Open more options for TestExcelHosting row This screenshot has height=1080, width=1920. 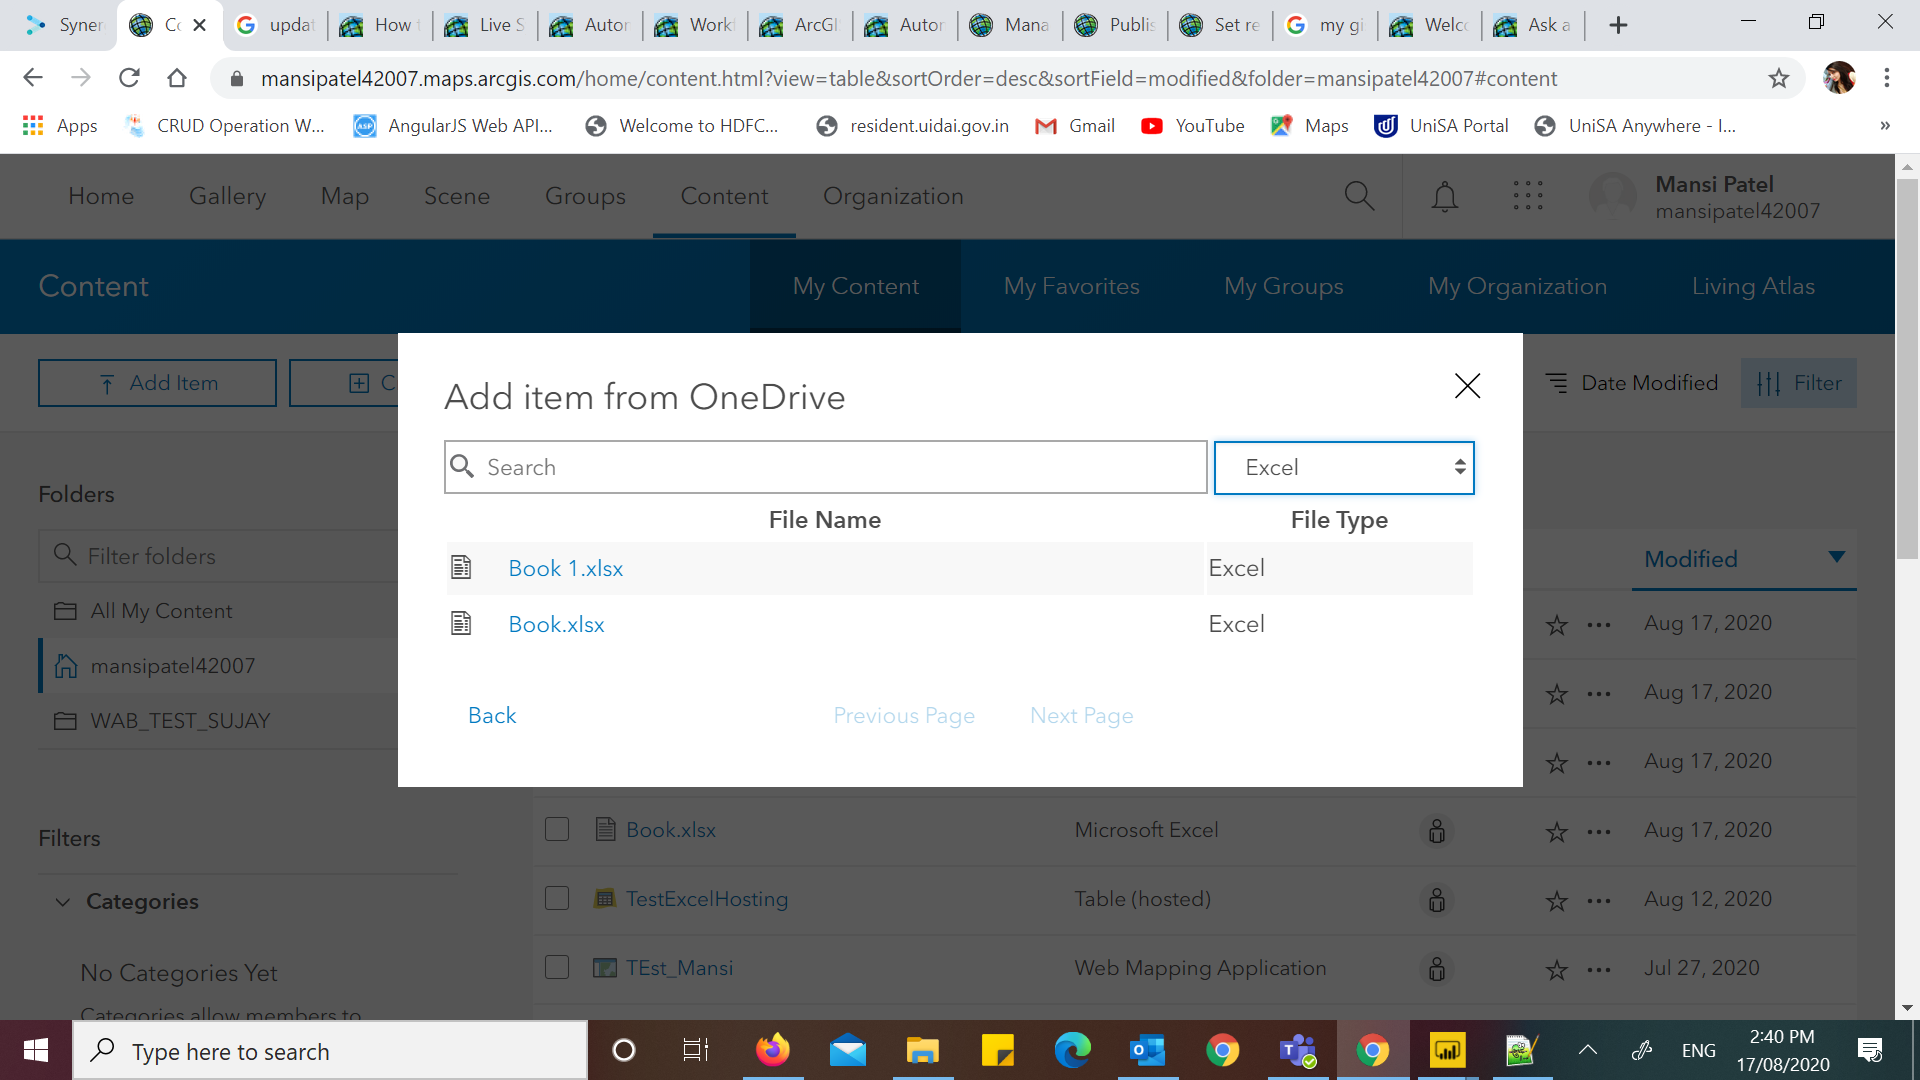click(x=1599, y=901)
